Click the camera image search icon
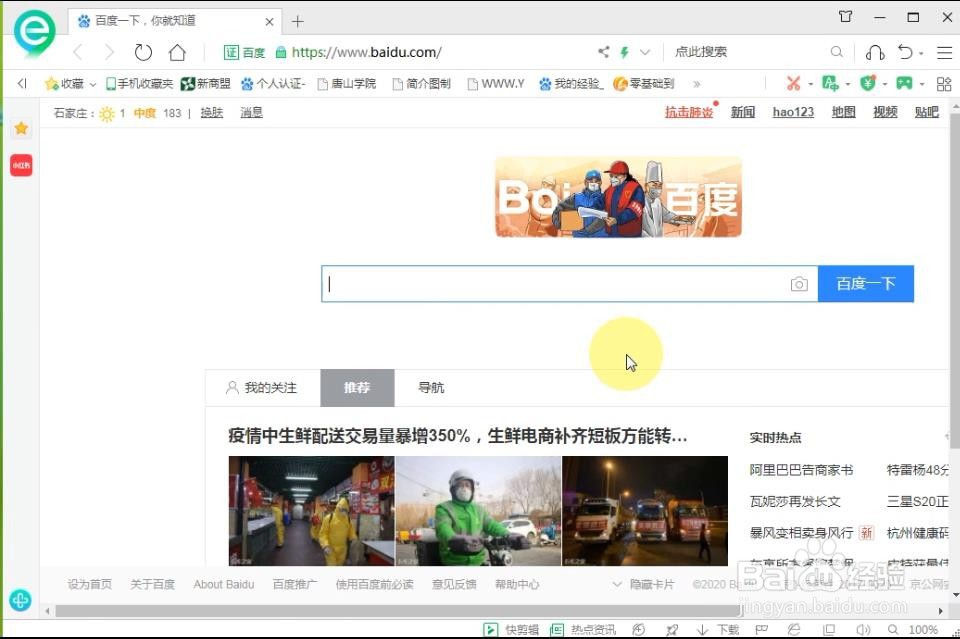 tap(799, 284)
